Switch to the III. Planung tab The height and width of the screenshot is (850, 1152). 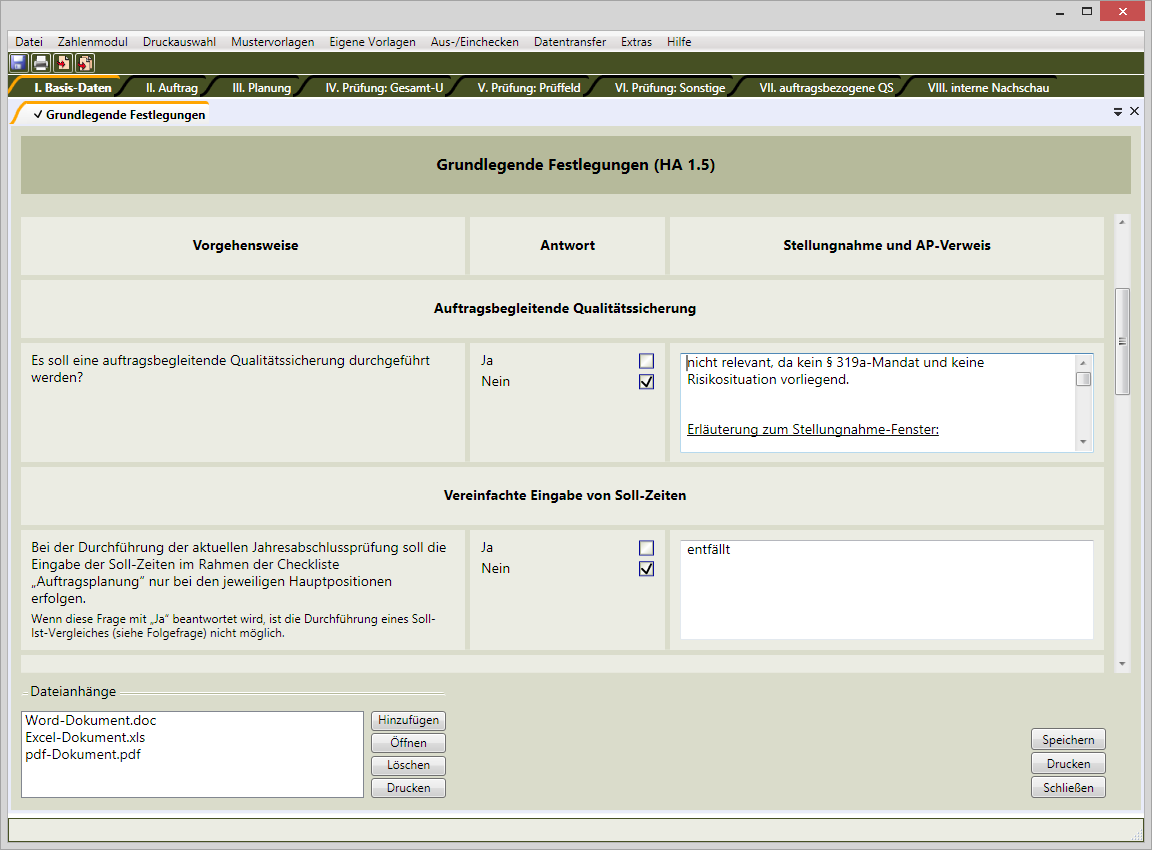tap(261, 88)
